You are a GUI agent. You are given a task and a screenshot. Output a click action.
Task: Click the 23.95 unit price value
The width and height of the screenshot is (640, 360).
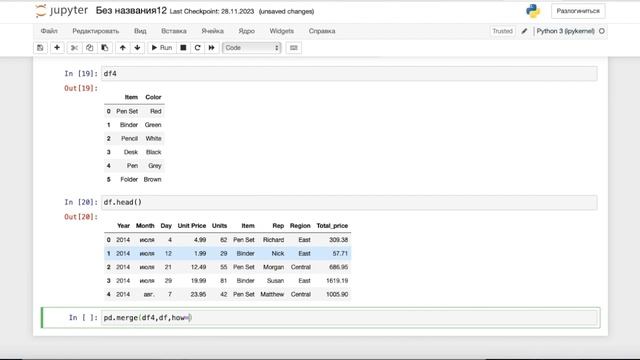coord(198,294)
